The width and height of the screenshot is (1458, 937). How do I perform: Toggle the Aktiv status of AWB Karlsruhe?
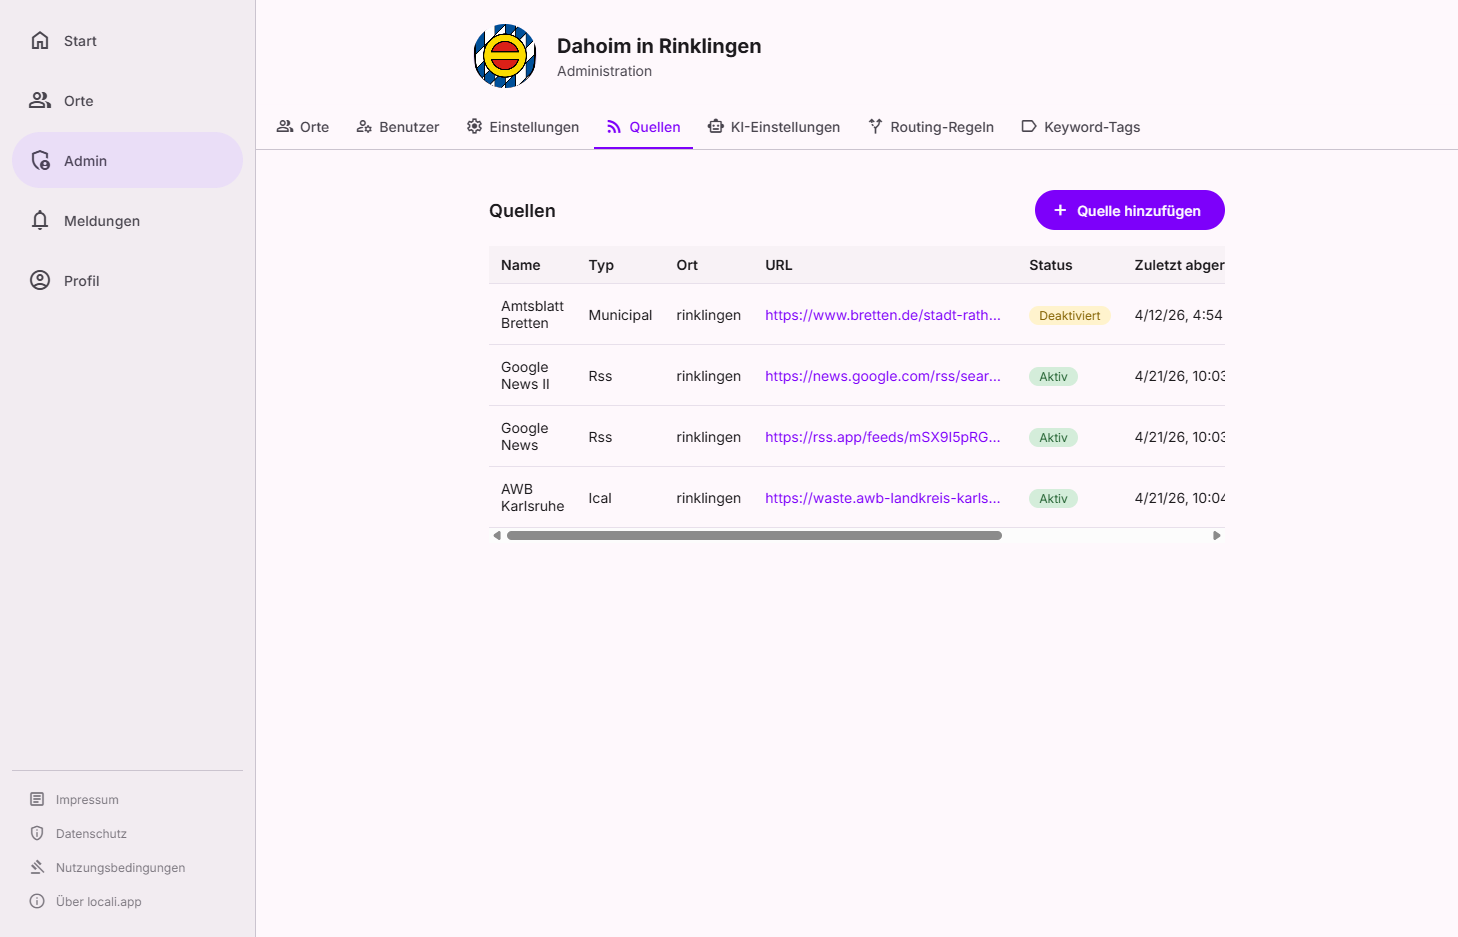1052,498
